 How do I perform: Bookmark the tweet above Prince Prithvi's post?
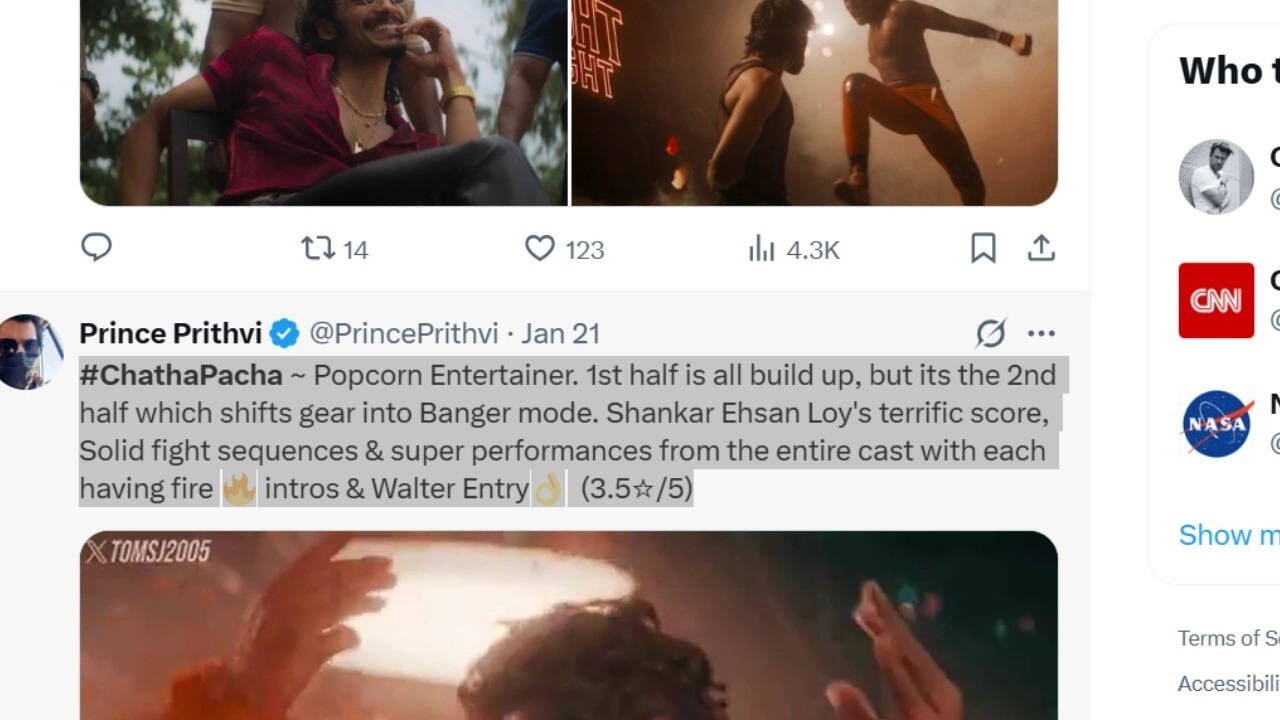pos(983,248)
